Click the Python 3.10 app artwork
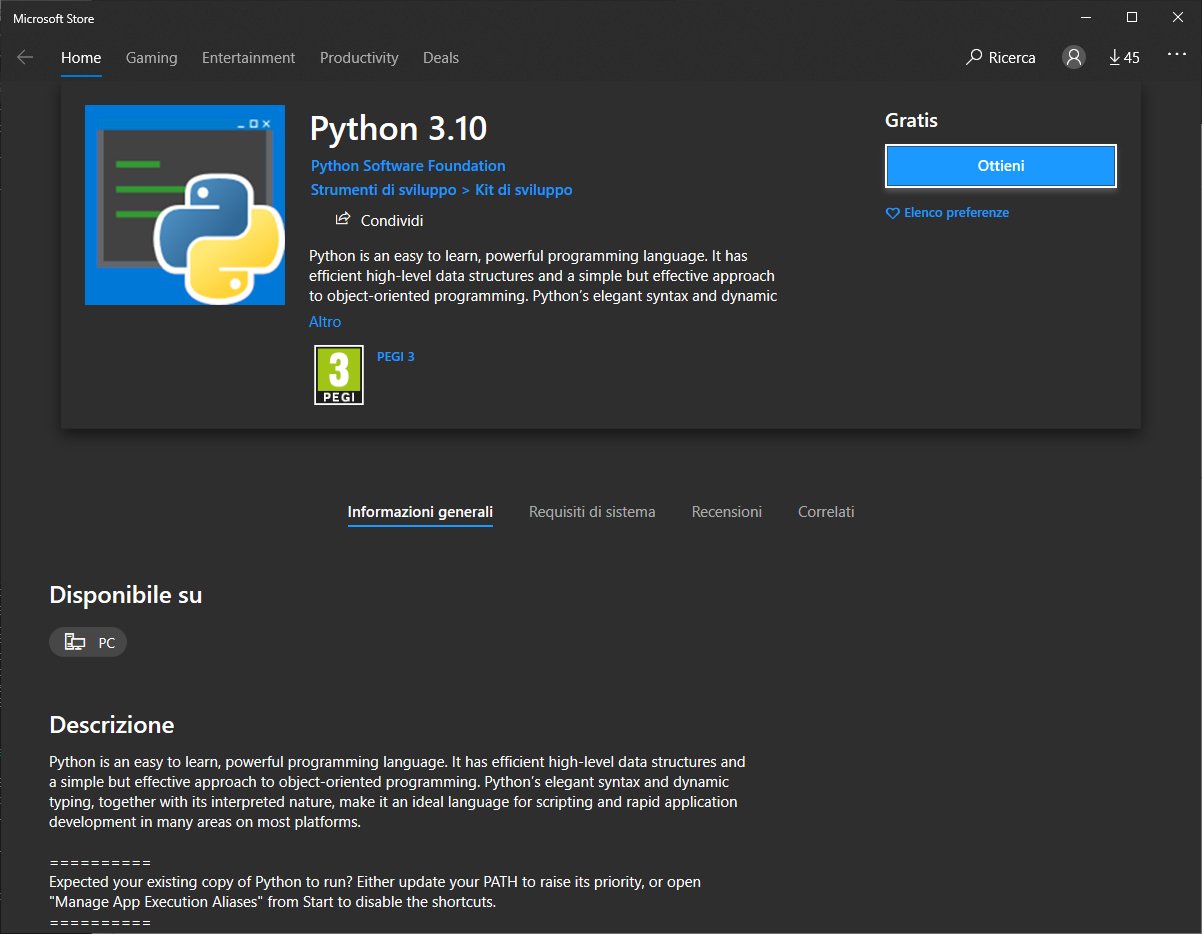 coord(185,205)
